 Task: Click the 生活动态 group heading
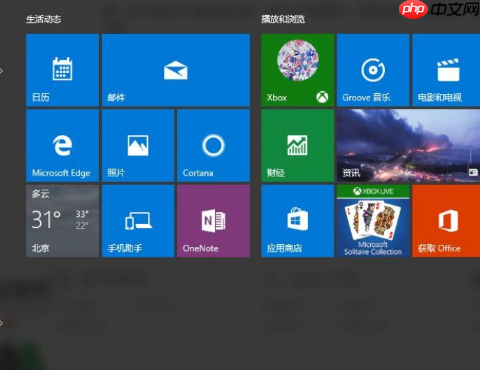pyautogui.click(x=44, y=19)
